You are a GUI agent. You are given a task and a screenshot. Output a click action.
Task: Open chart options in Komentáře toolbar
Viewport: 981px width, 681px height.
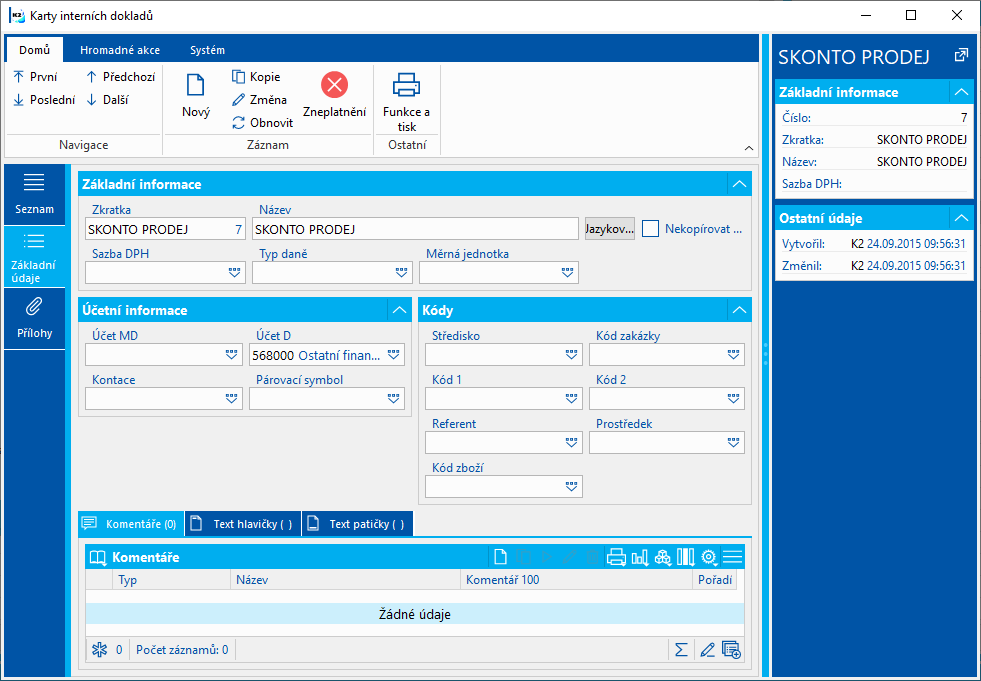click(x=639, y=557)
